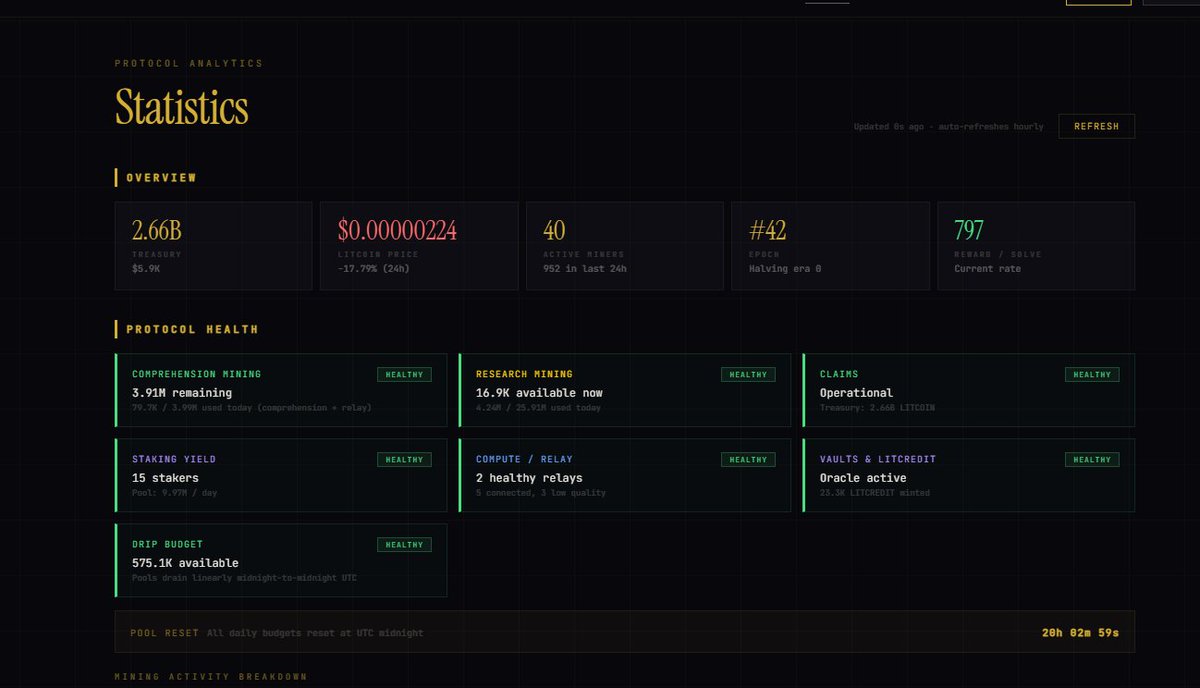Click the RESEARCH MINING card title
Screen dimensions: 1200x688
click(524, 374)
